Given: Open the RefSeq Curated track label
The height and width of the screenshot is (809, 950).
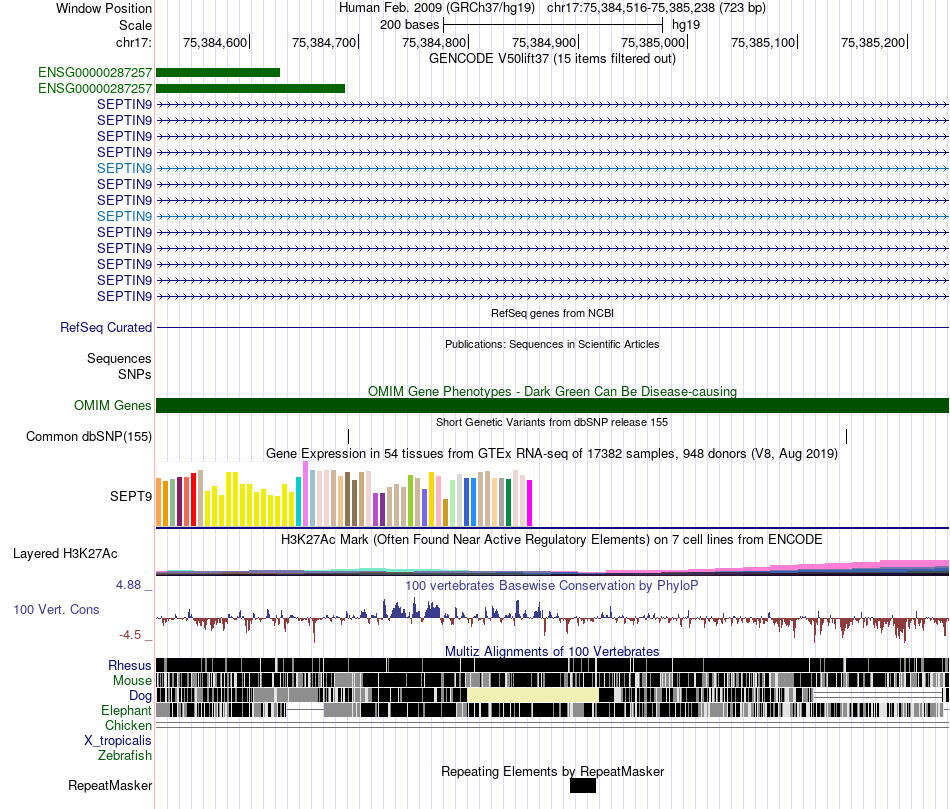Looking at the screenshot, I should point(106,327).
